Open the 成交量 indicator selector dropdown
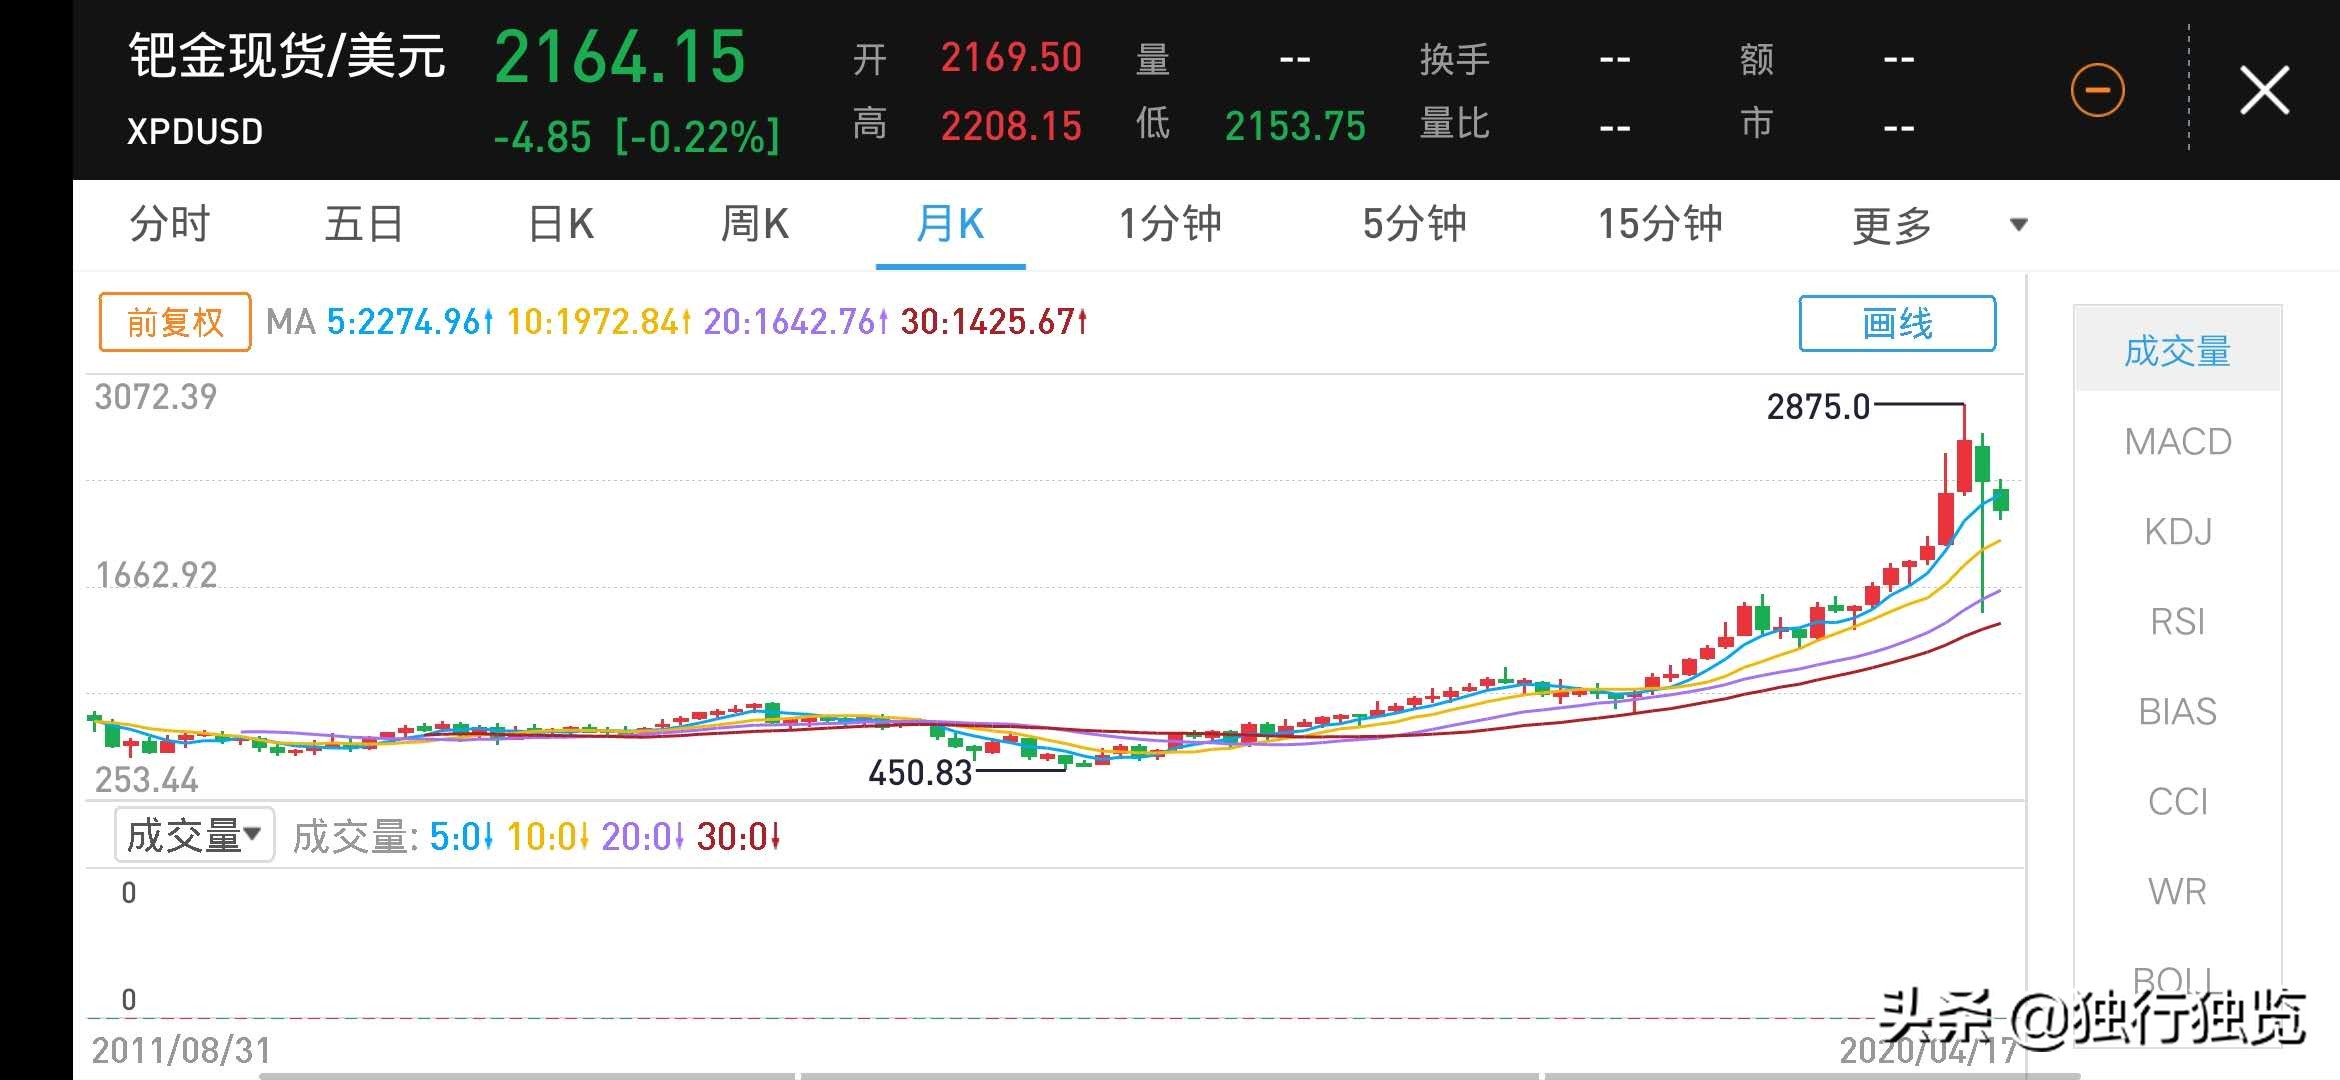 pos(192,833)
